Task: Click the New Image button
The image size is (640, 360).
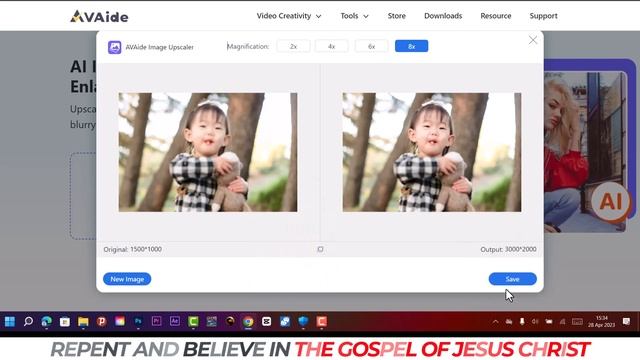Action: (x=127, y=279)
